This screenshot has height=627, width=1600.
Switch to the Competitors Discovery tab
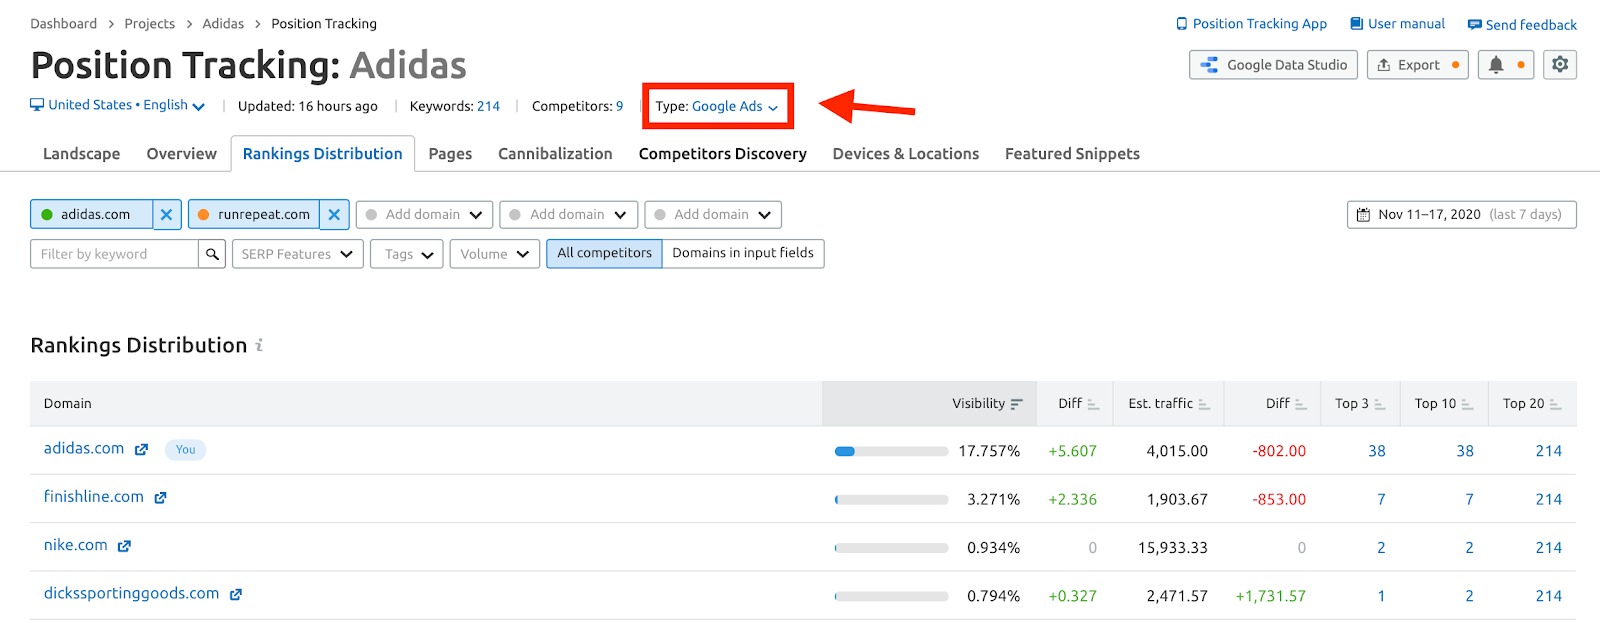pos(722,154)
